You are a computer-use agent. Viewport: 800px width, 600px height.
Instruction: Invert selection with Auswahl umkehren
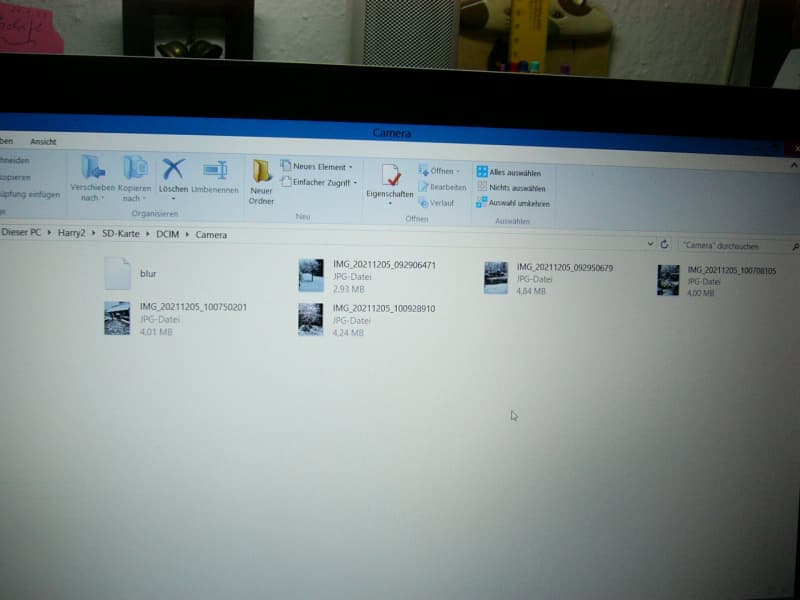coord(513,203)
